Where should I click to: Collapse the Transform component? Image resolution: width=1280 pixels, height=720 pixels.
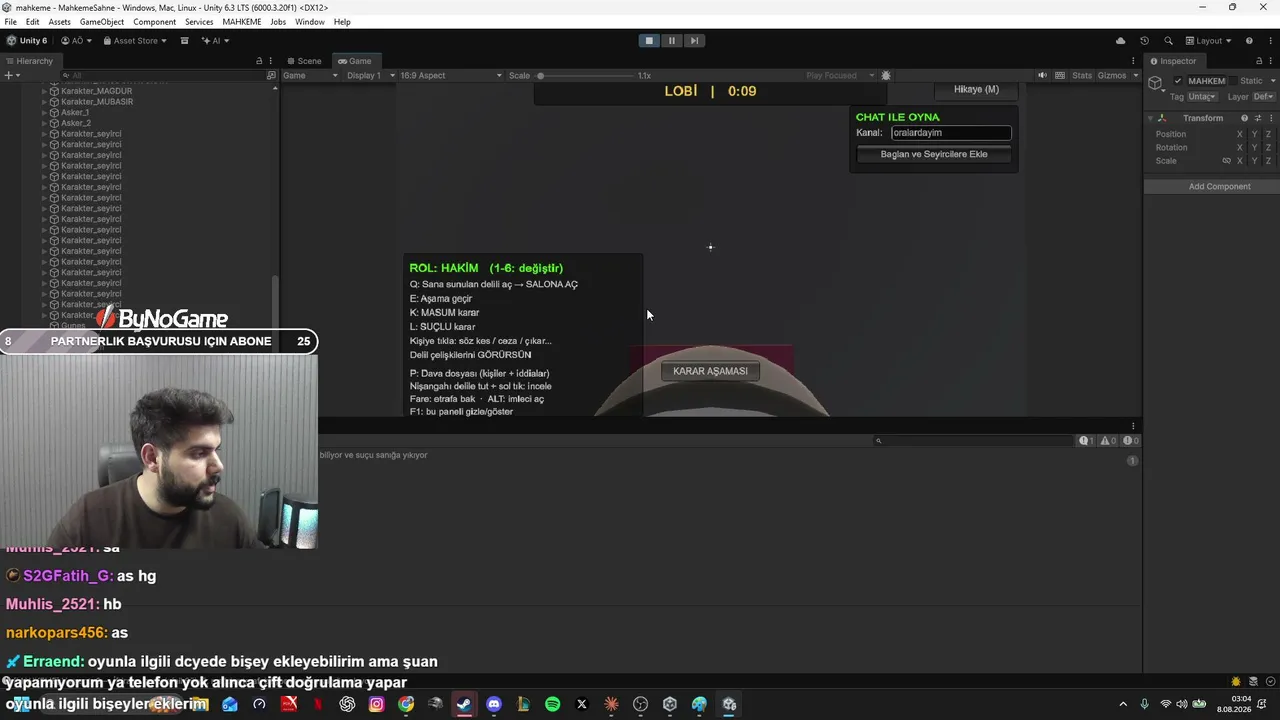click(x=1151, y=118)
